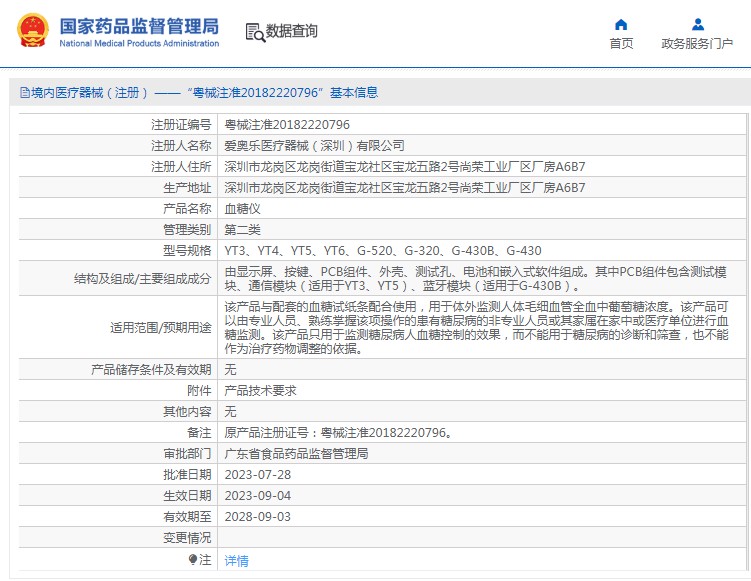Image resolution: width=751 pixels, height=581 pixels.
Task: Click the 生产地址 address value
Action: click(x=405, y=188)
